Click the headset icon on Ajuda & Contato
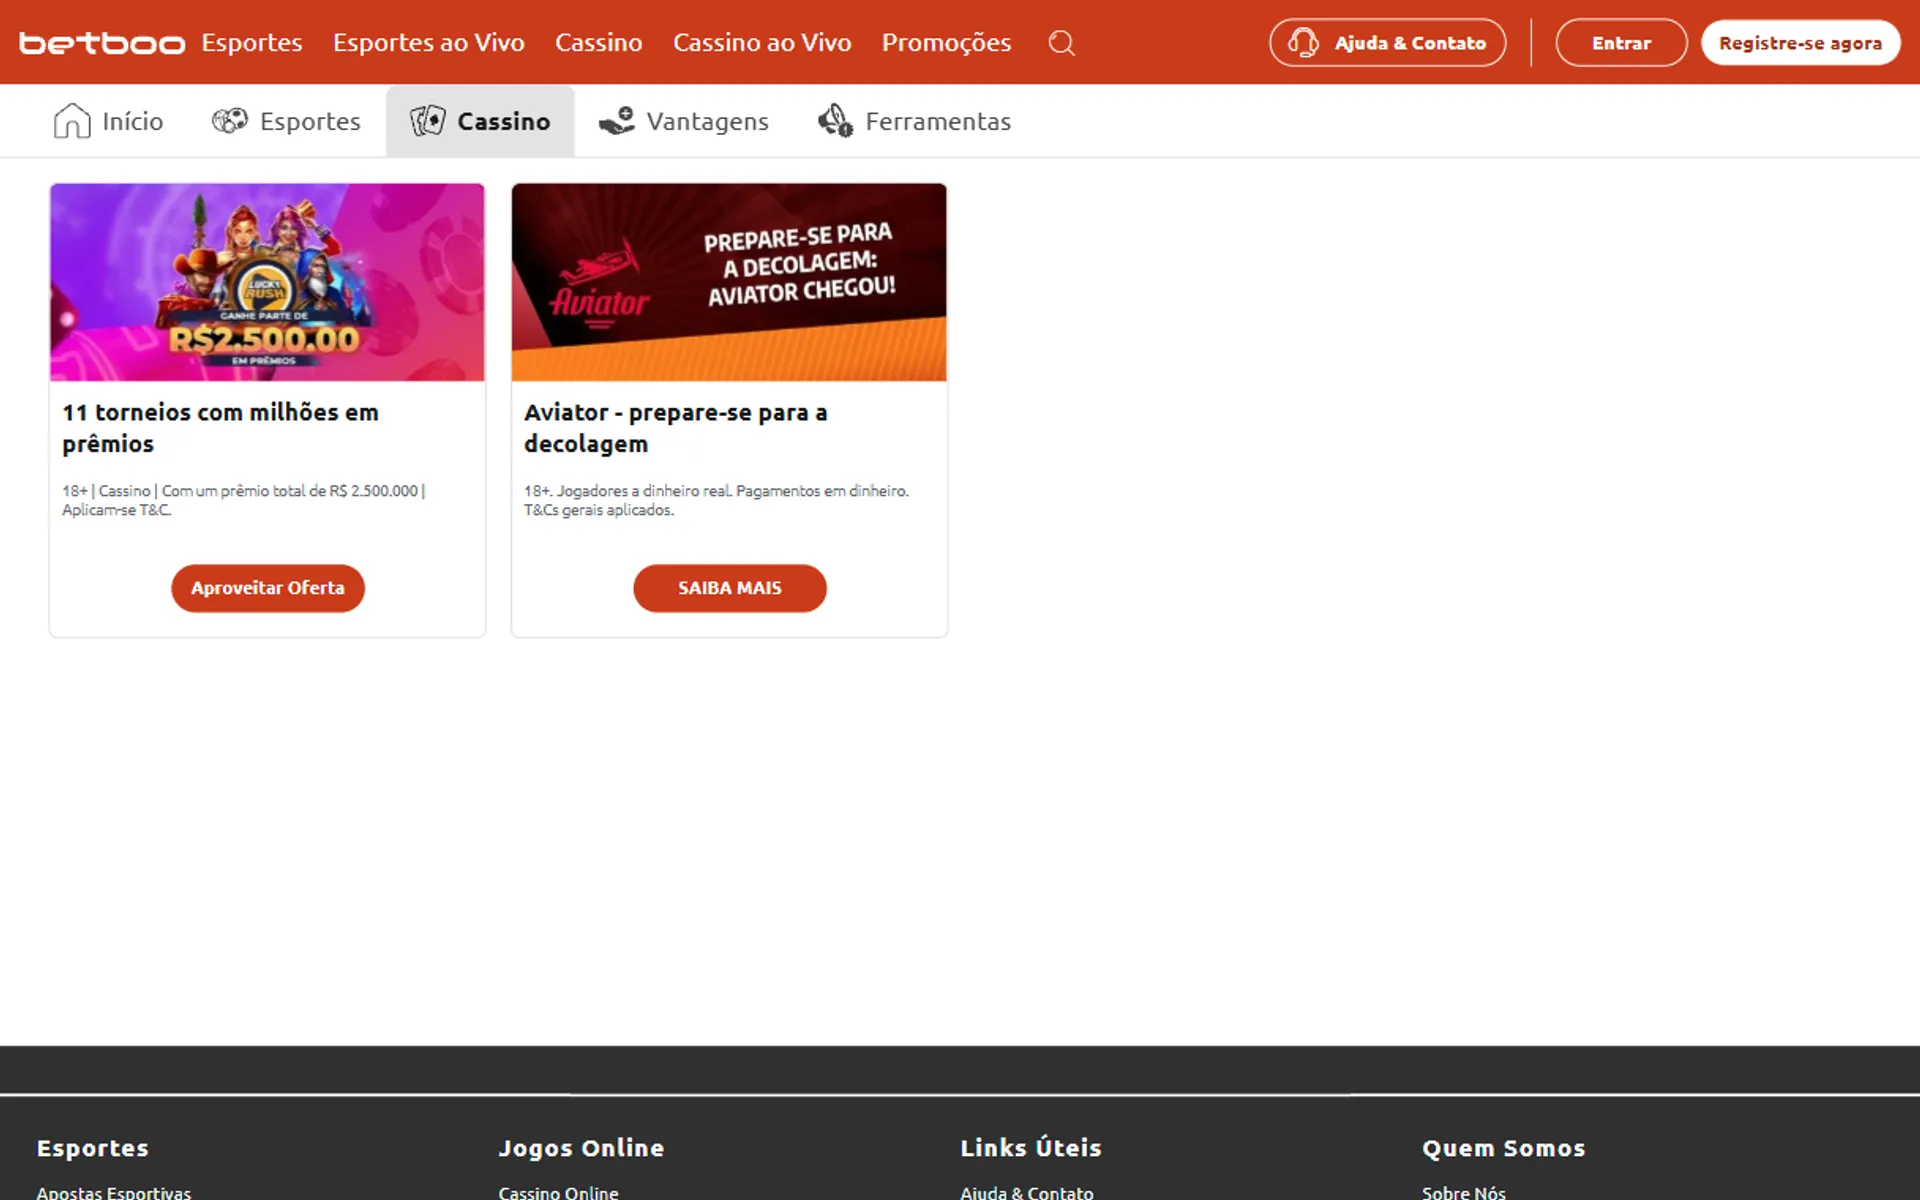The image size is (1920, 1200). [1303, 42]
